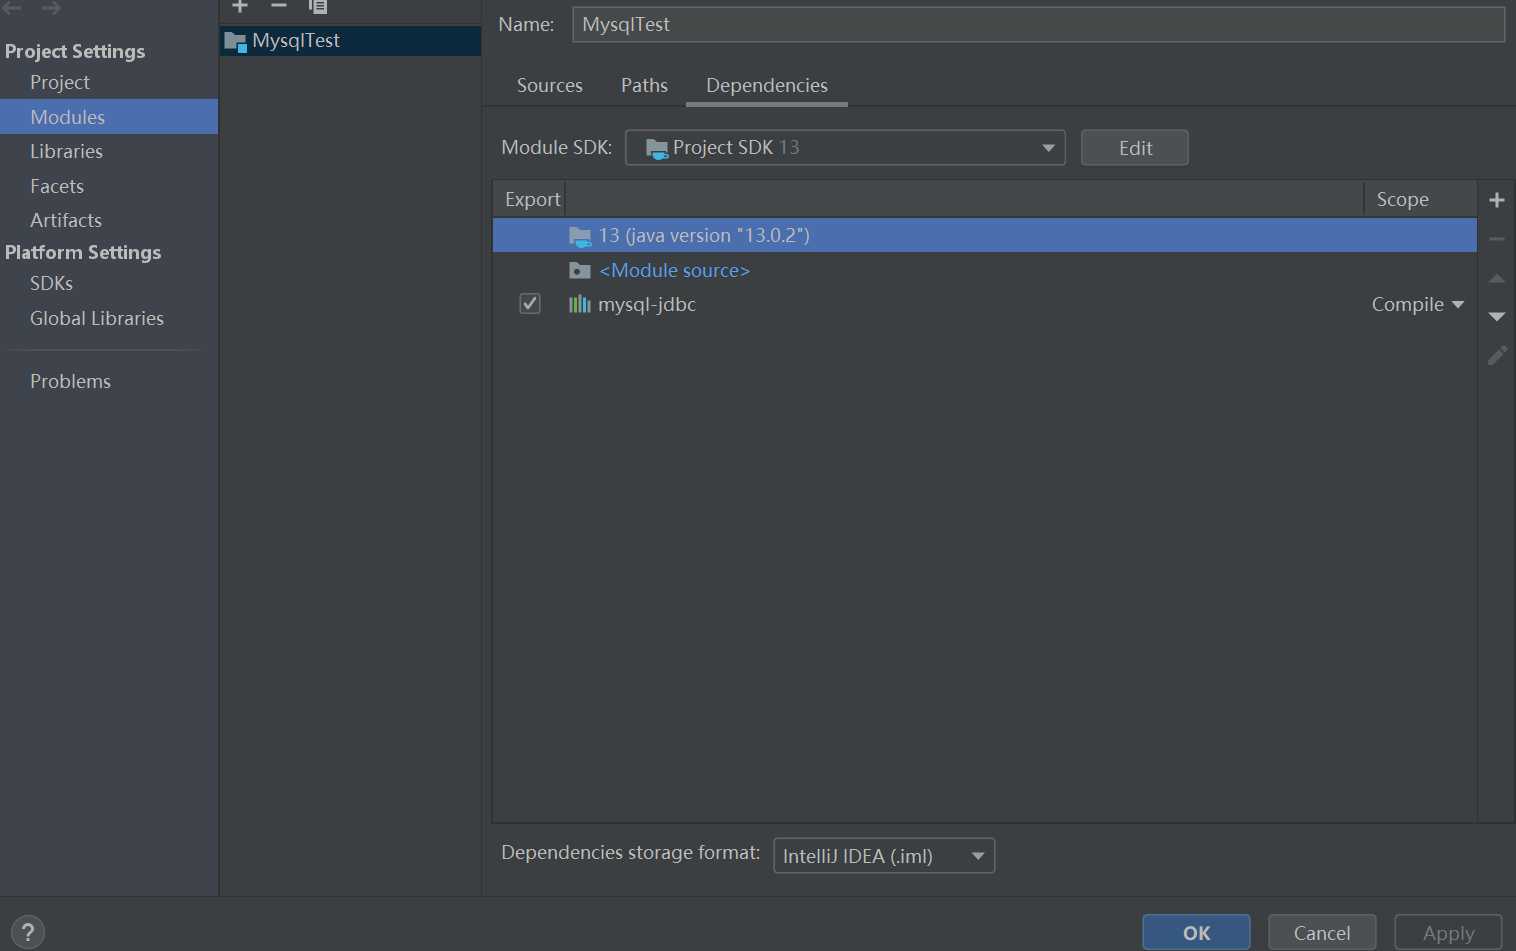Open the Module SDK dropdown
1516x951 pixels.
click(845, 148)
